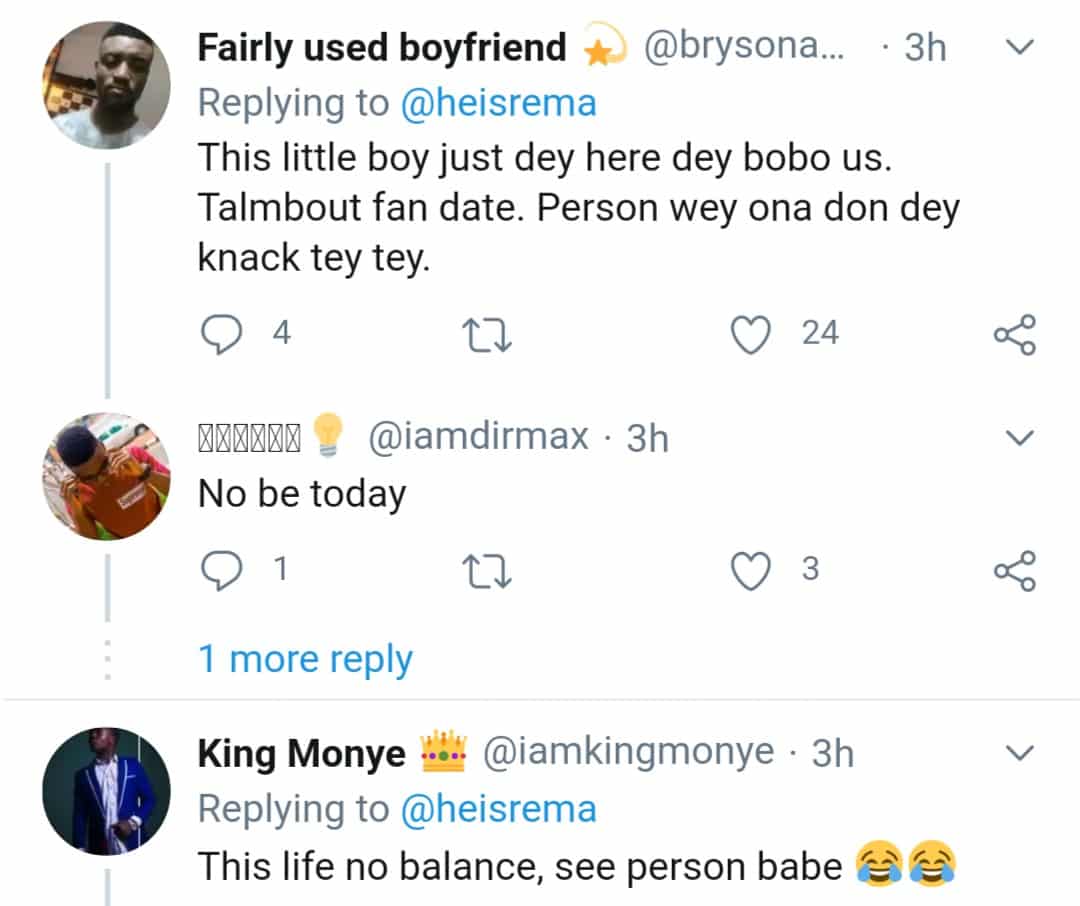This screenshot has width=1080, height=906.
Task: Share the 'No be today' tweet
Action: tap(1015, 570)
